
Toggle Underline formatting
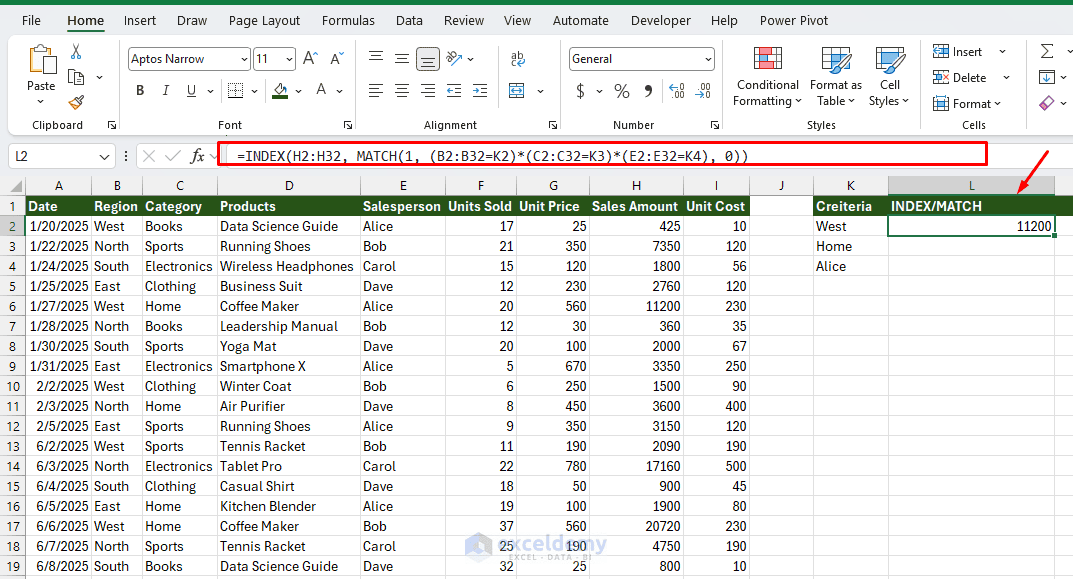coord(192,90)
